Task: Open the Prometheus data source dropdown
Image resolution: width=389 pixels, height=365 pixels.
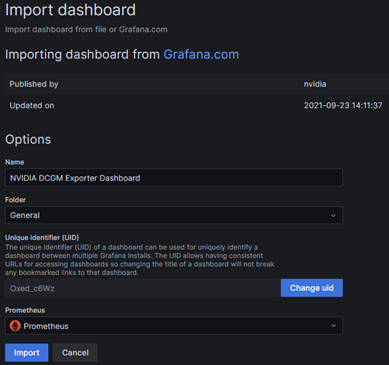Action: click(174, 326)
